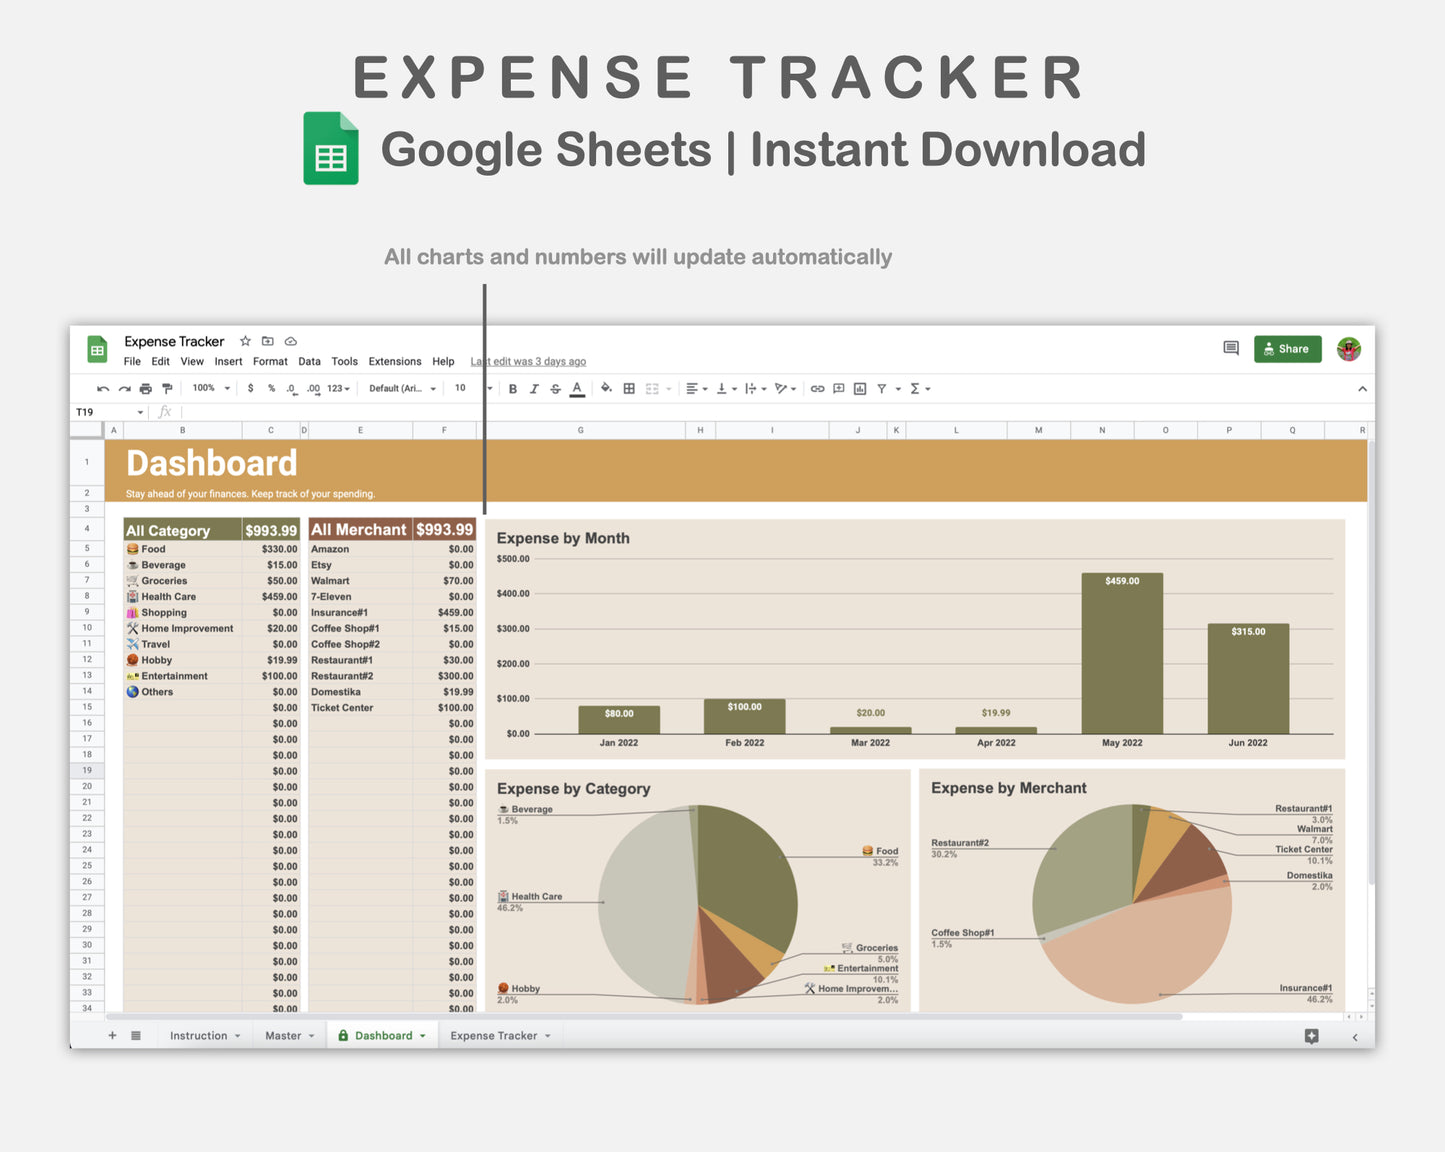1445x1152 pixels.
Task: Toggle bold formatting
Action: 513,388
